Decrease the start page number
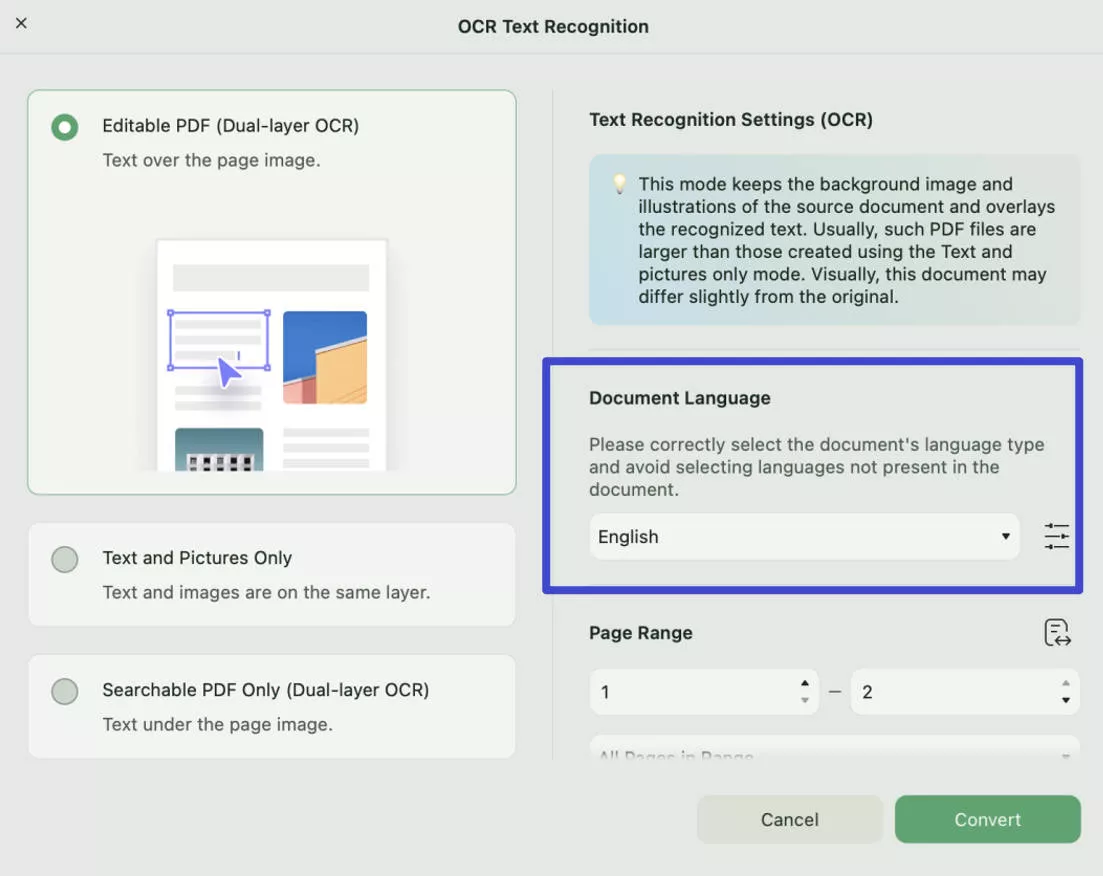1103x876 pixels. [x=805, y=701]
